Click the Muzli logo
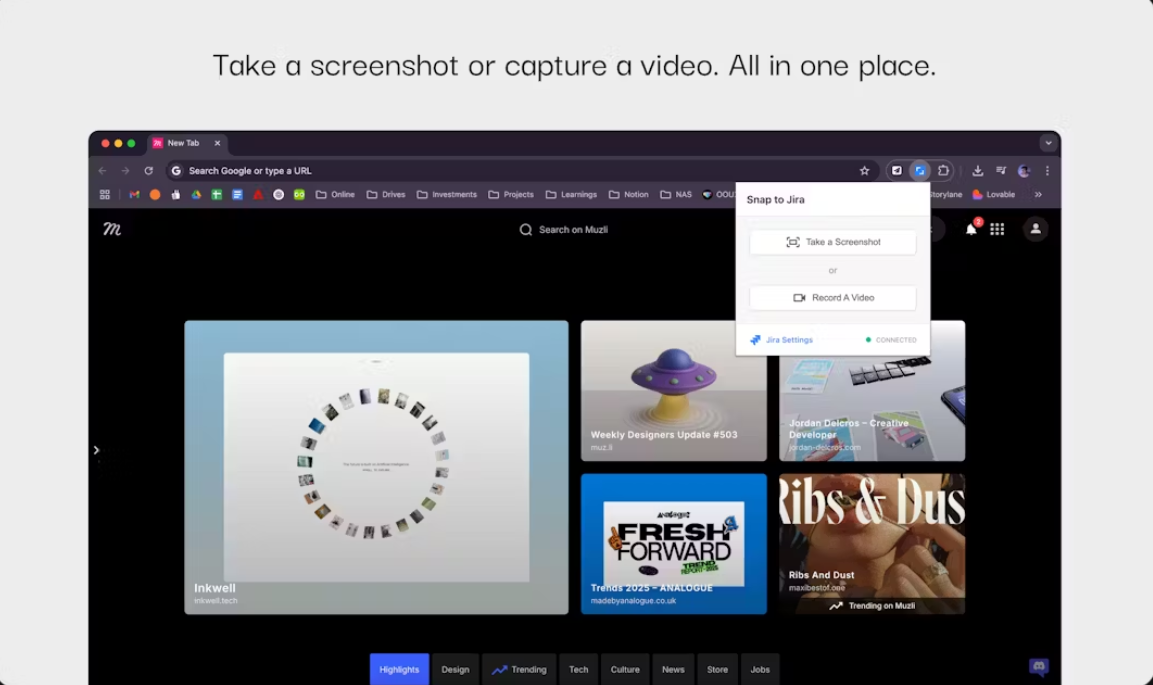 point(112,229)
